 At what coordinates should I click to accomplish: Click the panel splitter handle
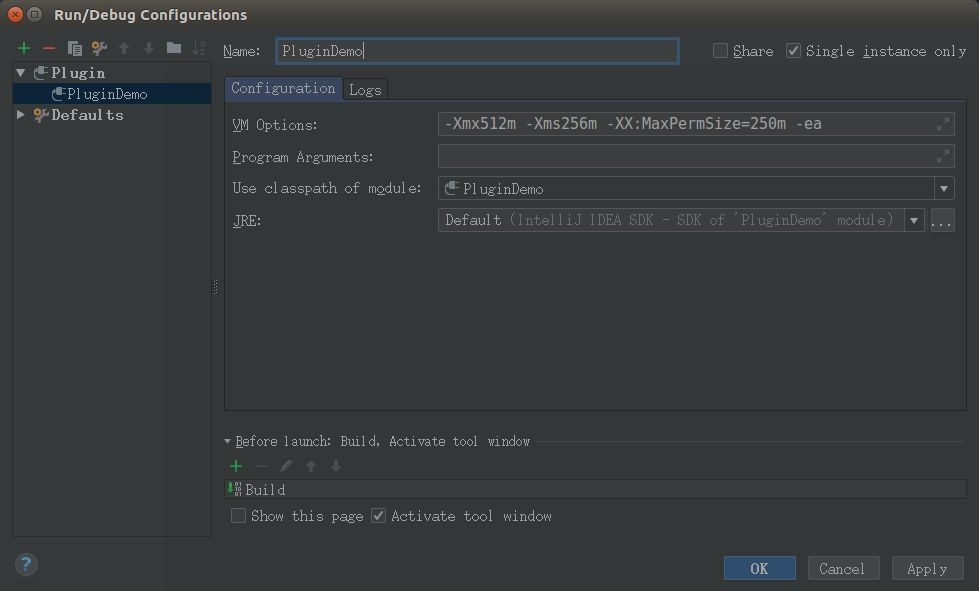(x=216, y=286)
